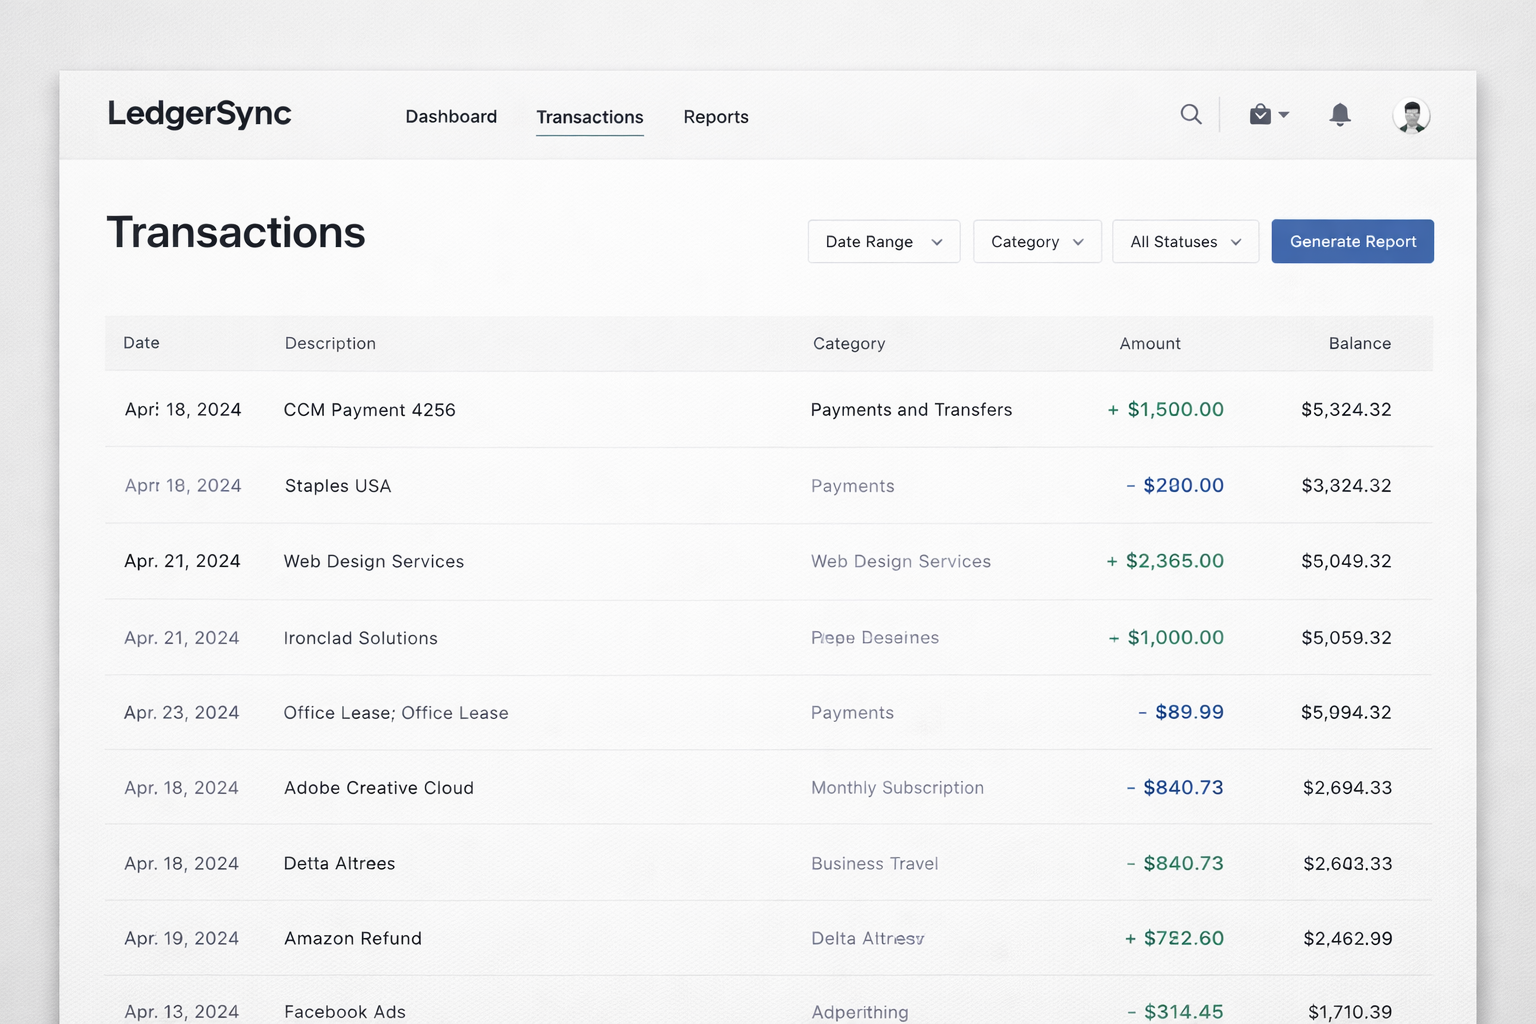The width and height of the screenshot is (1536, 1024).
Task: Click the Generate Report button
Action: click(1352, 242)
